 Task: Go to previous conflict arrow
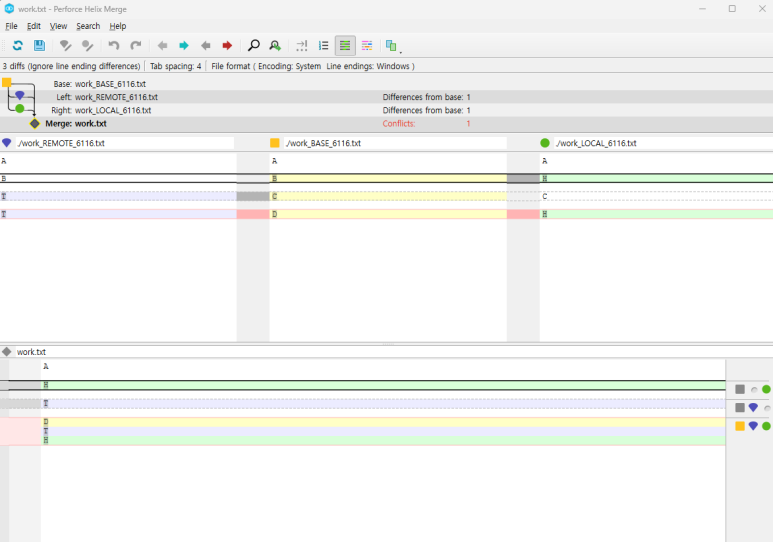click(206, 46)
